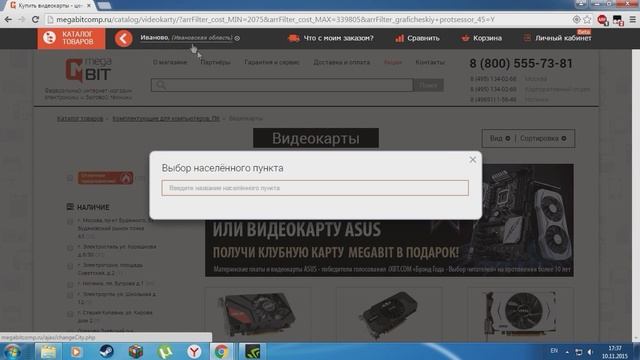This screenshot has width=640, height=360.
Task: Open Что с моим заказом? link
Action: 338,38
